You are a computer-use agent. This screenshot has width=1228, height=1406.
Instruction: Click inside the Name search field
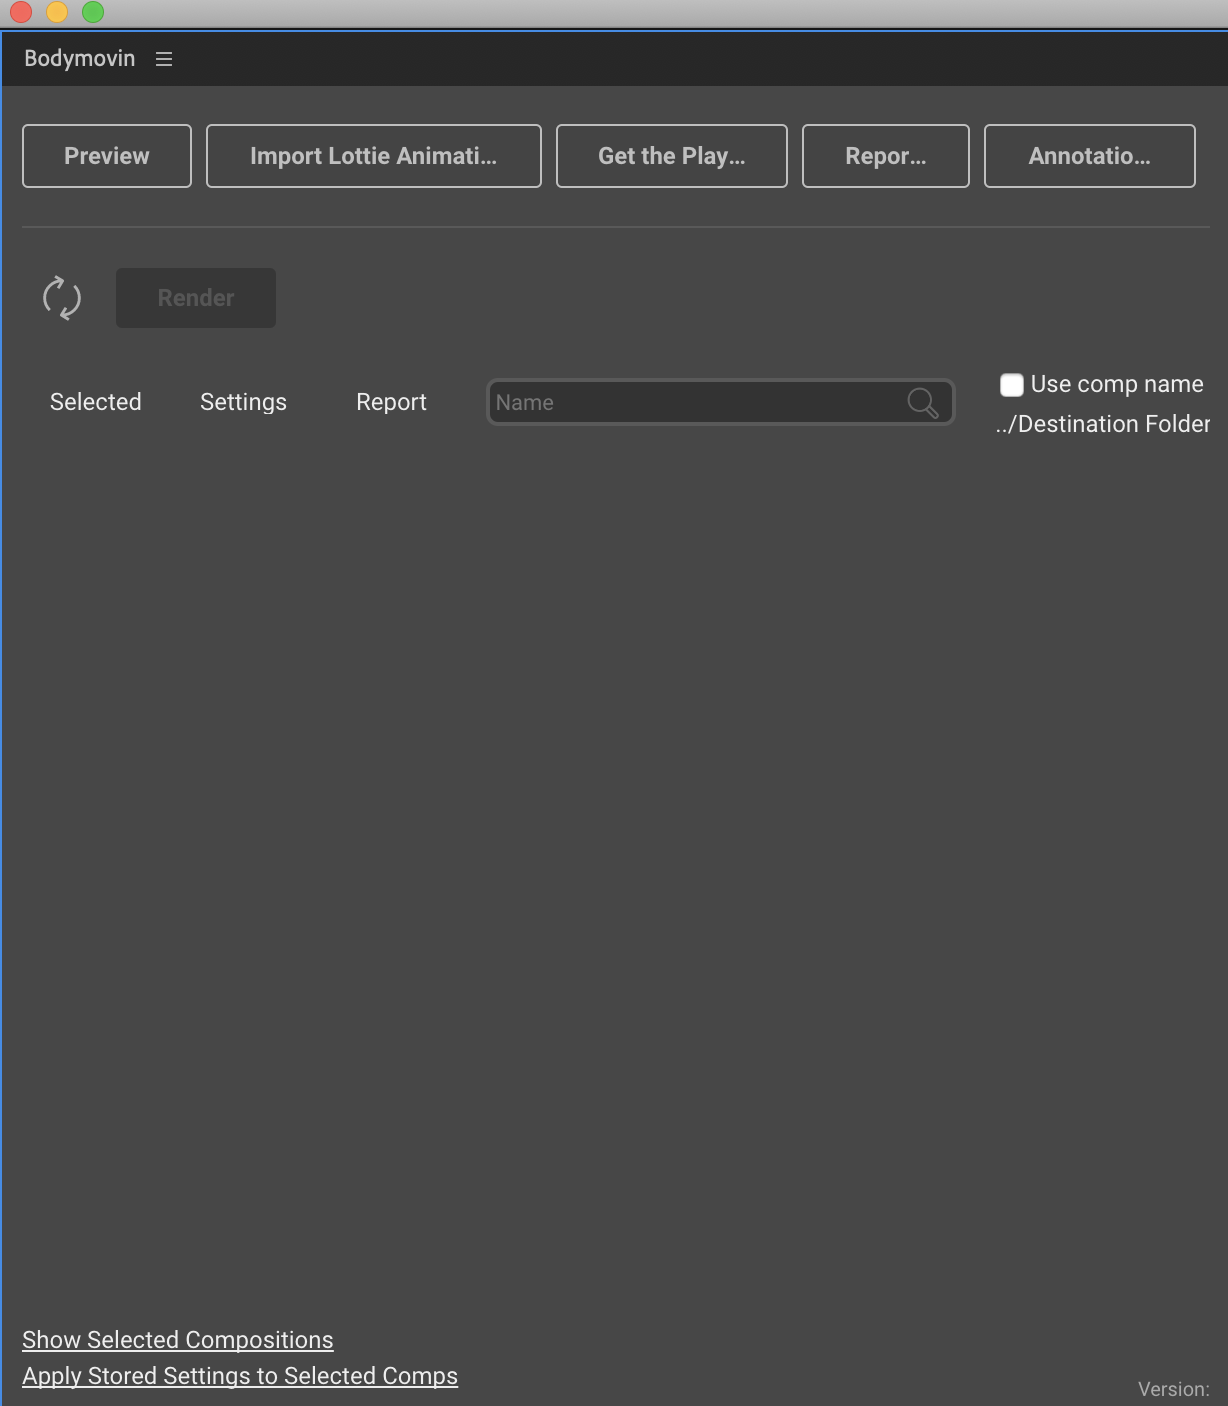(700, 402)
